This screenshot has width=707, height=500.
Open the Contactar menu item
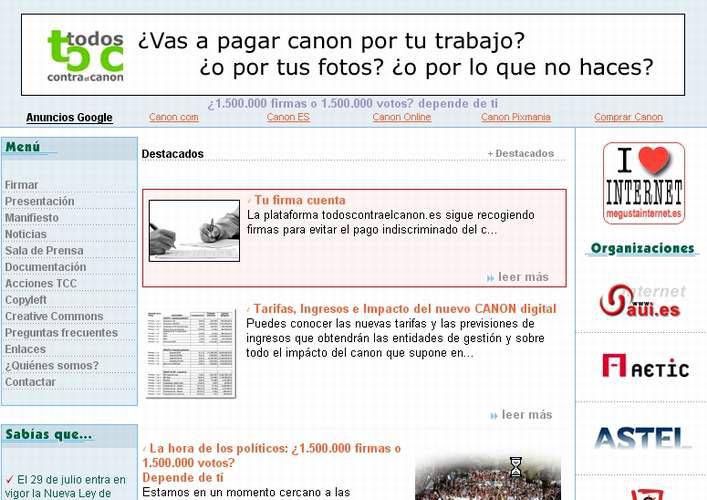(x=30, y=382)
